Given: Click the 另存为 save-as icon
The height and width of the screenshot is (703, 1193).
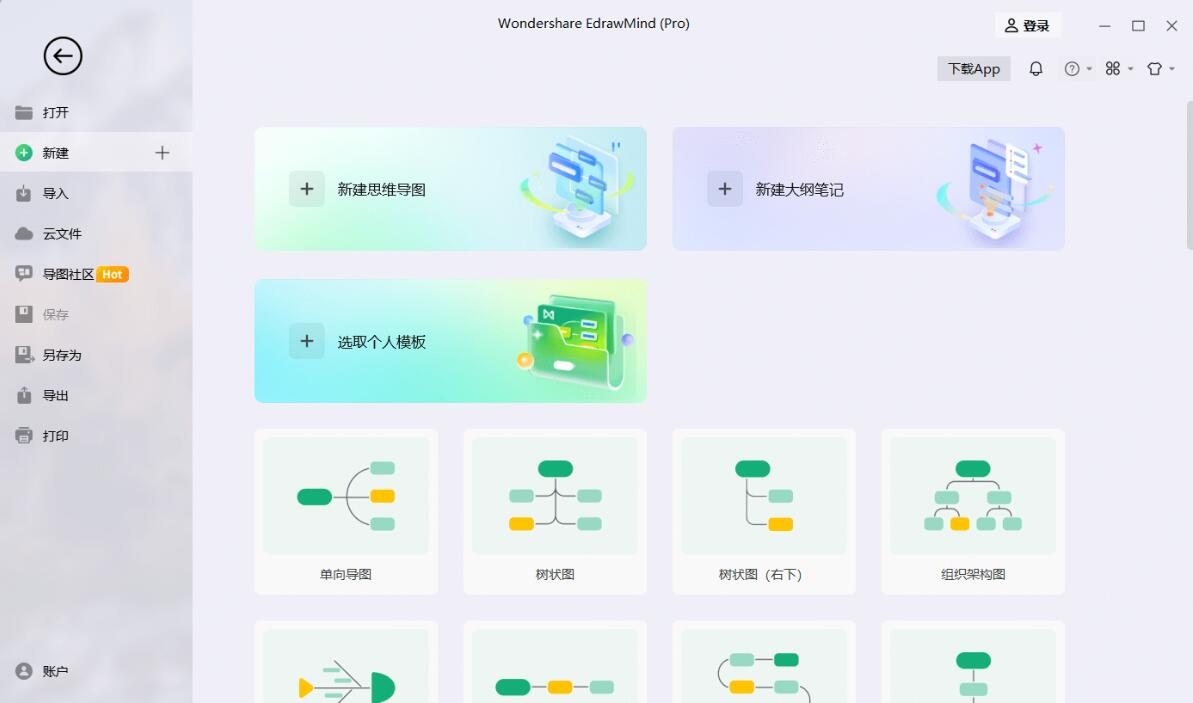Looking at the screenshot, I should tap(24, 354).
